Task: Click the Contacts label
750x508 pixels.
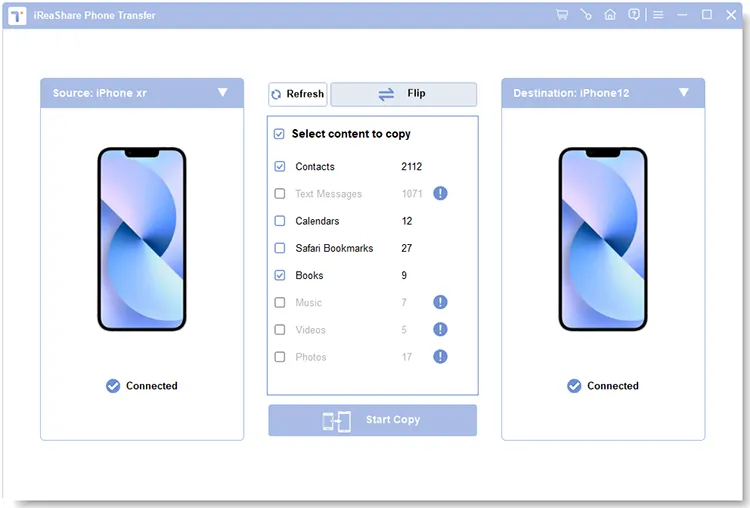Action: (315, 166)
